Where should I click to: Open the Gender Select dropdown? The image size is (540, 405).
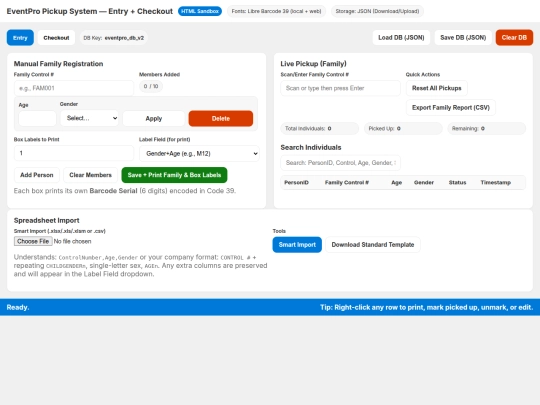pos(90,118)
